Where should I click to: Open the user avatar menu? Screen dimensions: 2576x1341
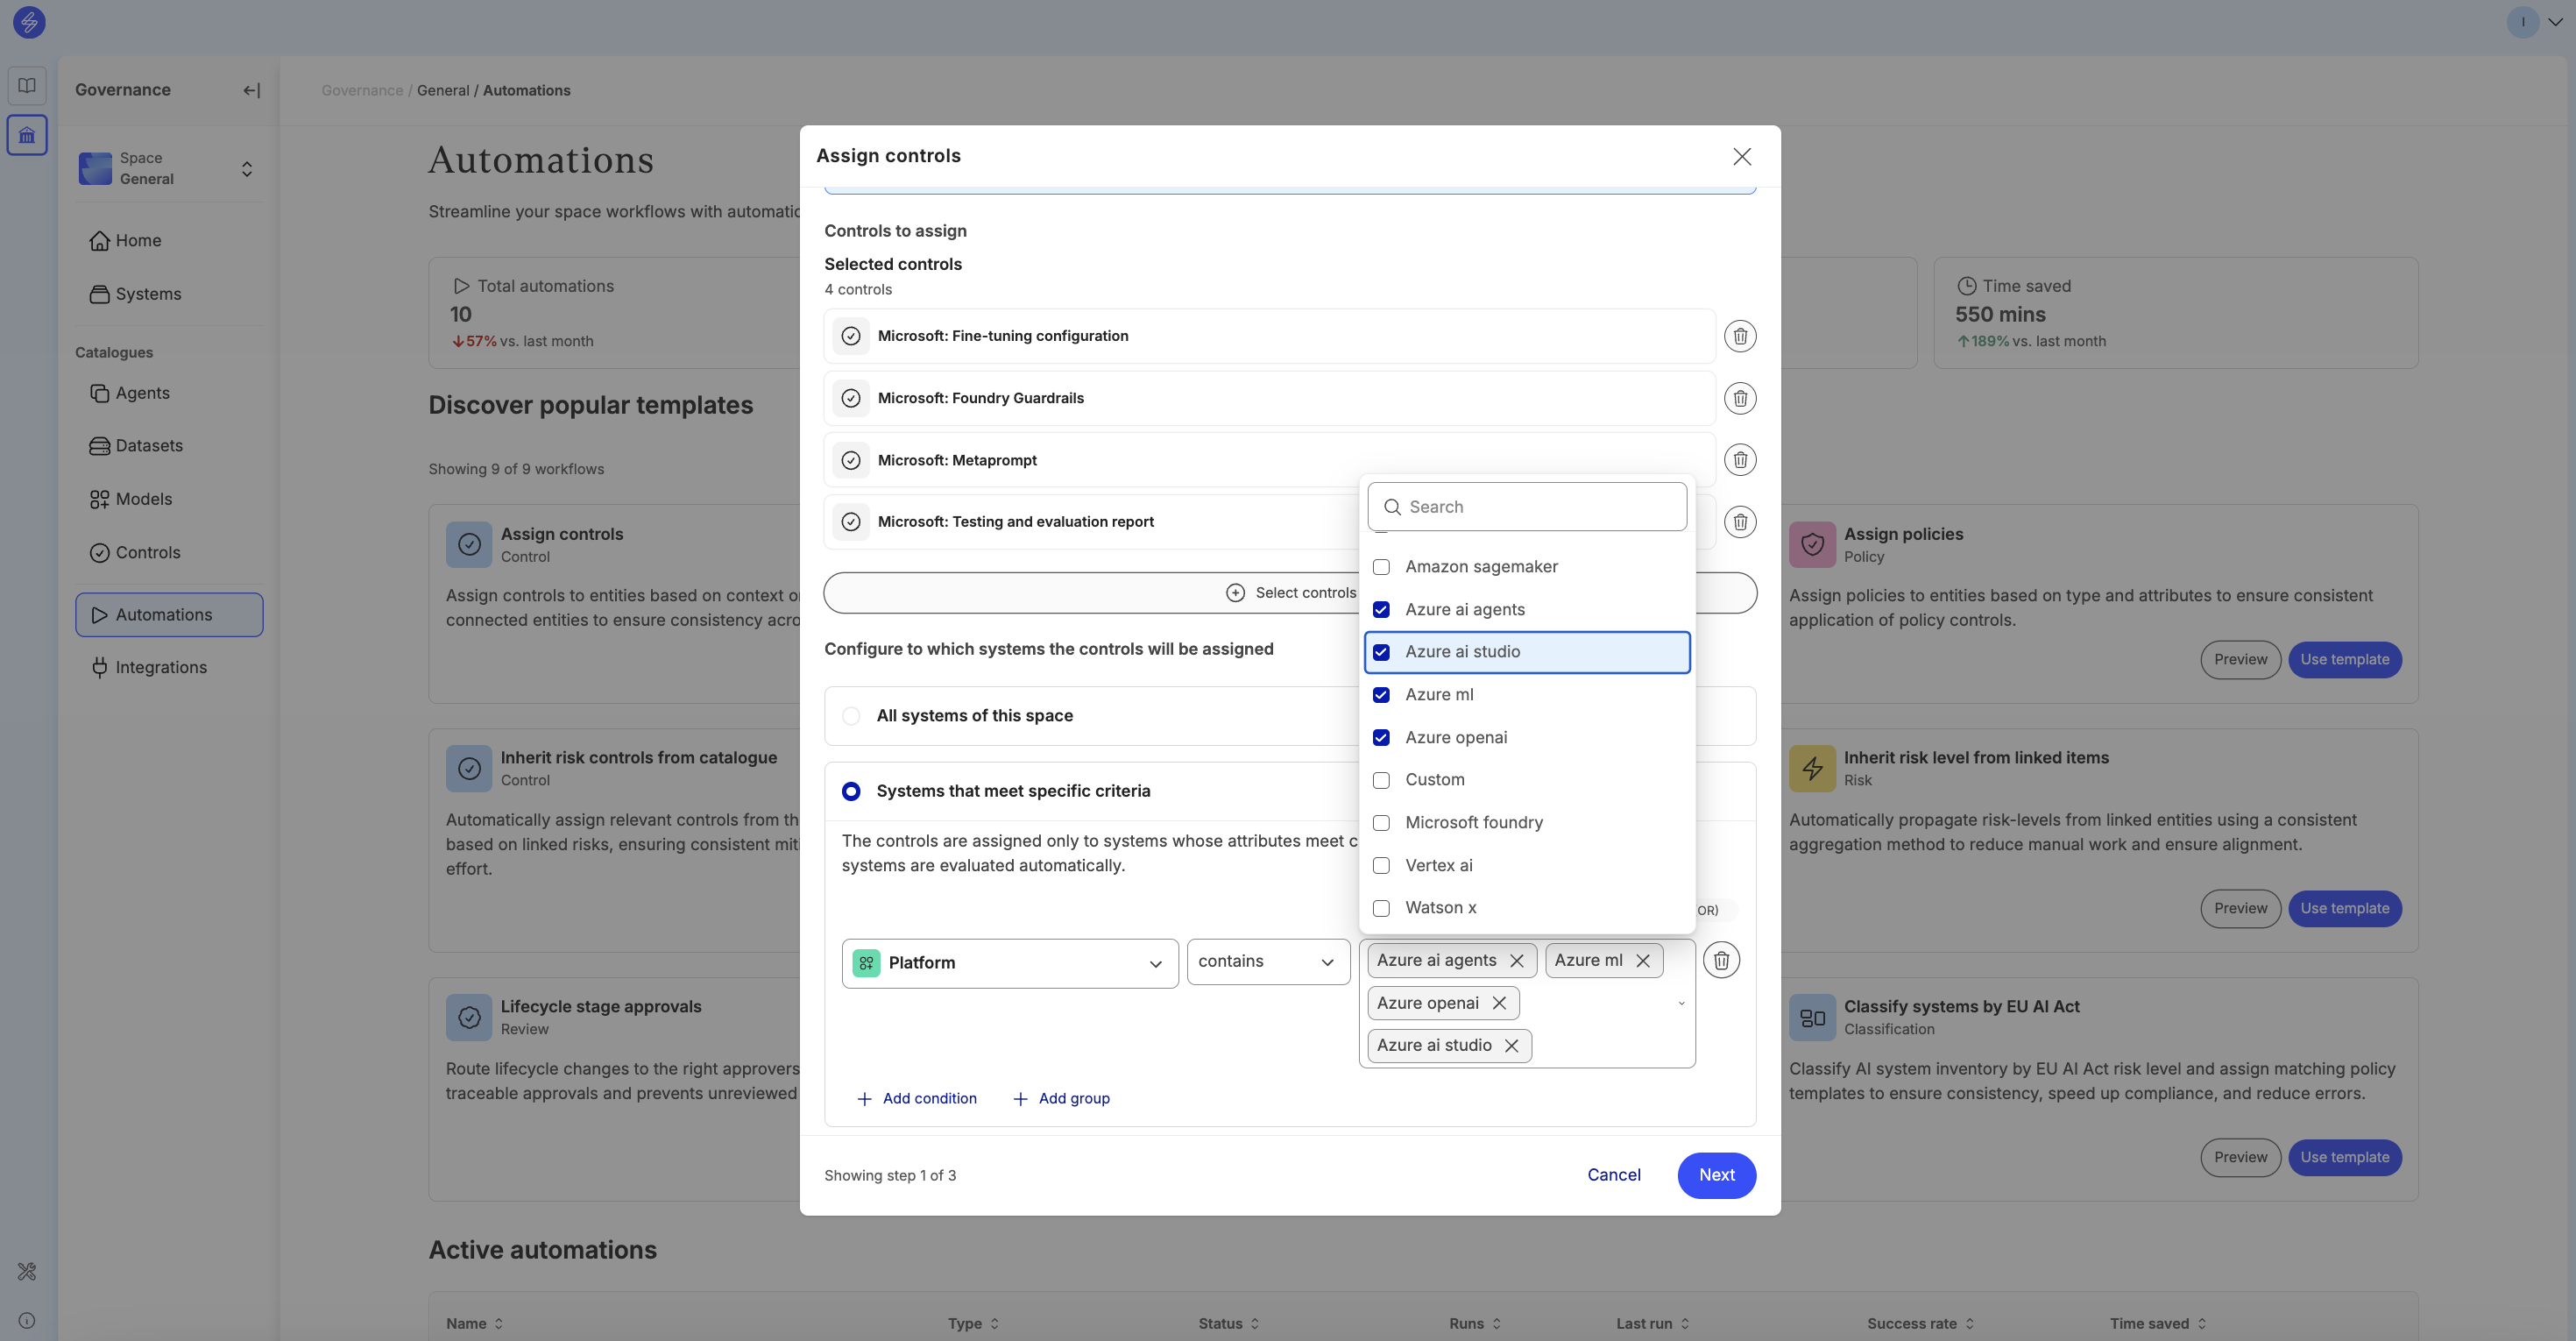coord(2523,22)
